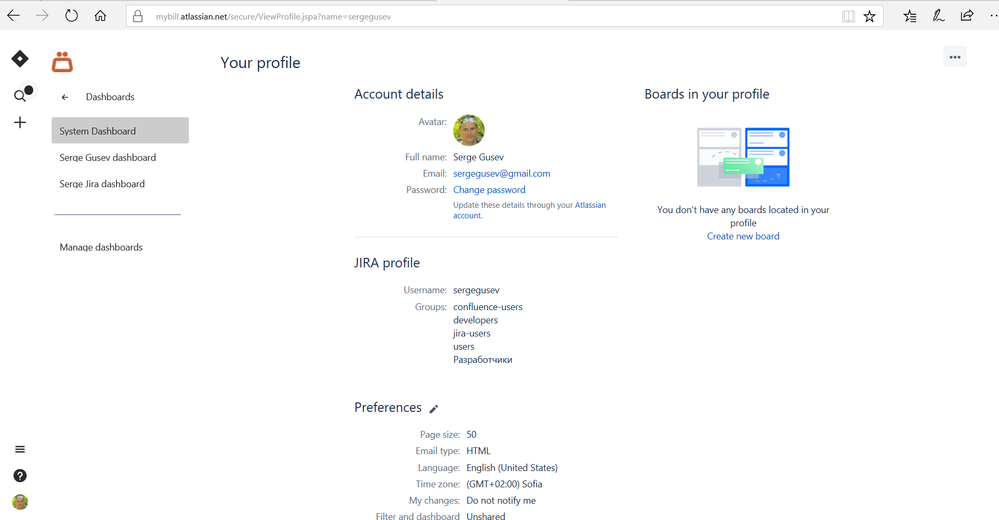Click Change password link
Viewport: 999px width, 520px height.
click(x=489, y=190)
